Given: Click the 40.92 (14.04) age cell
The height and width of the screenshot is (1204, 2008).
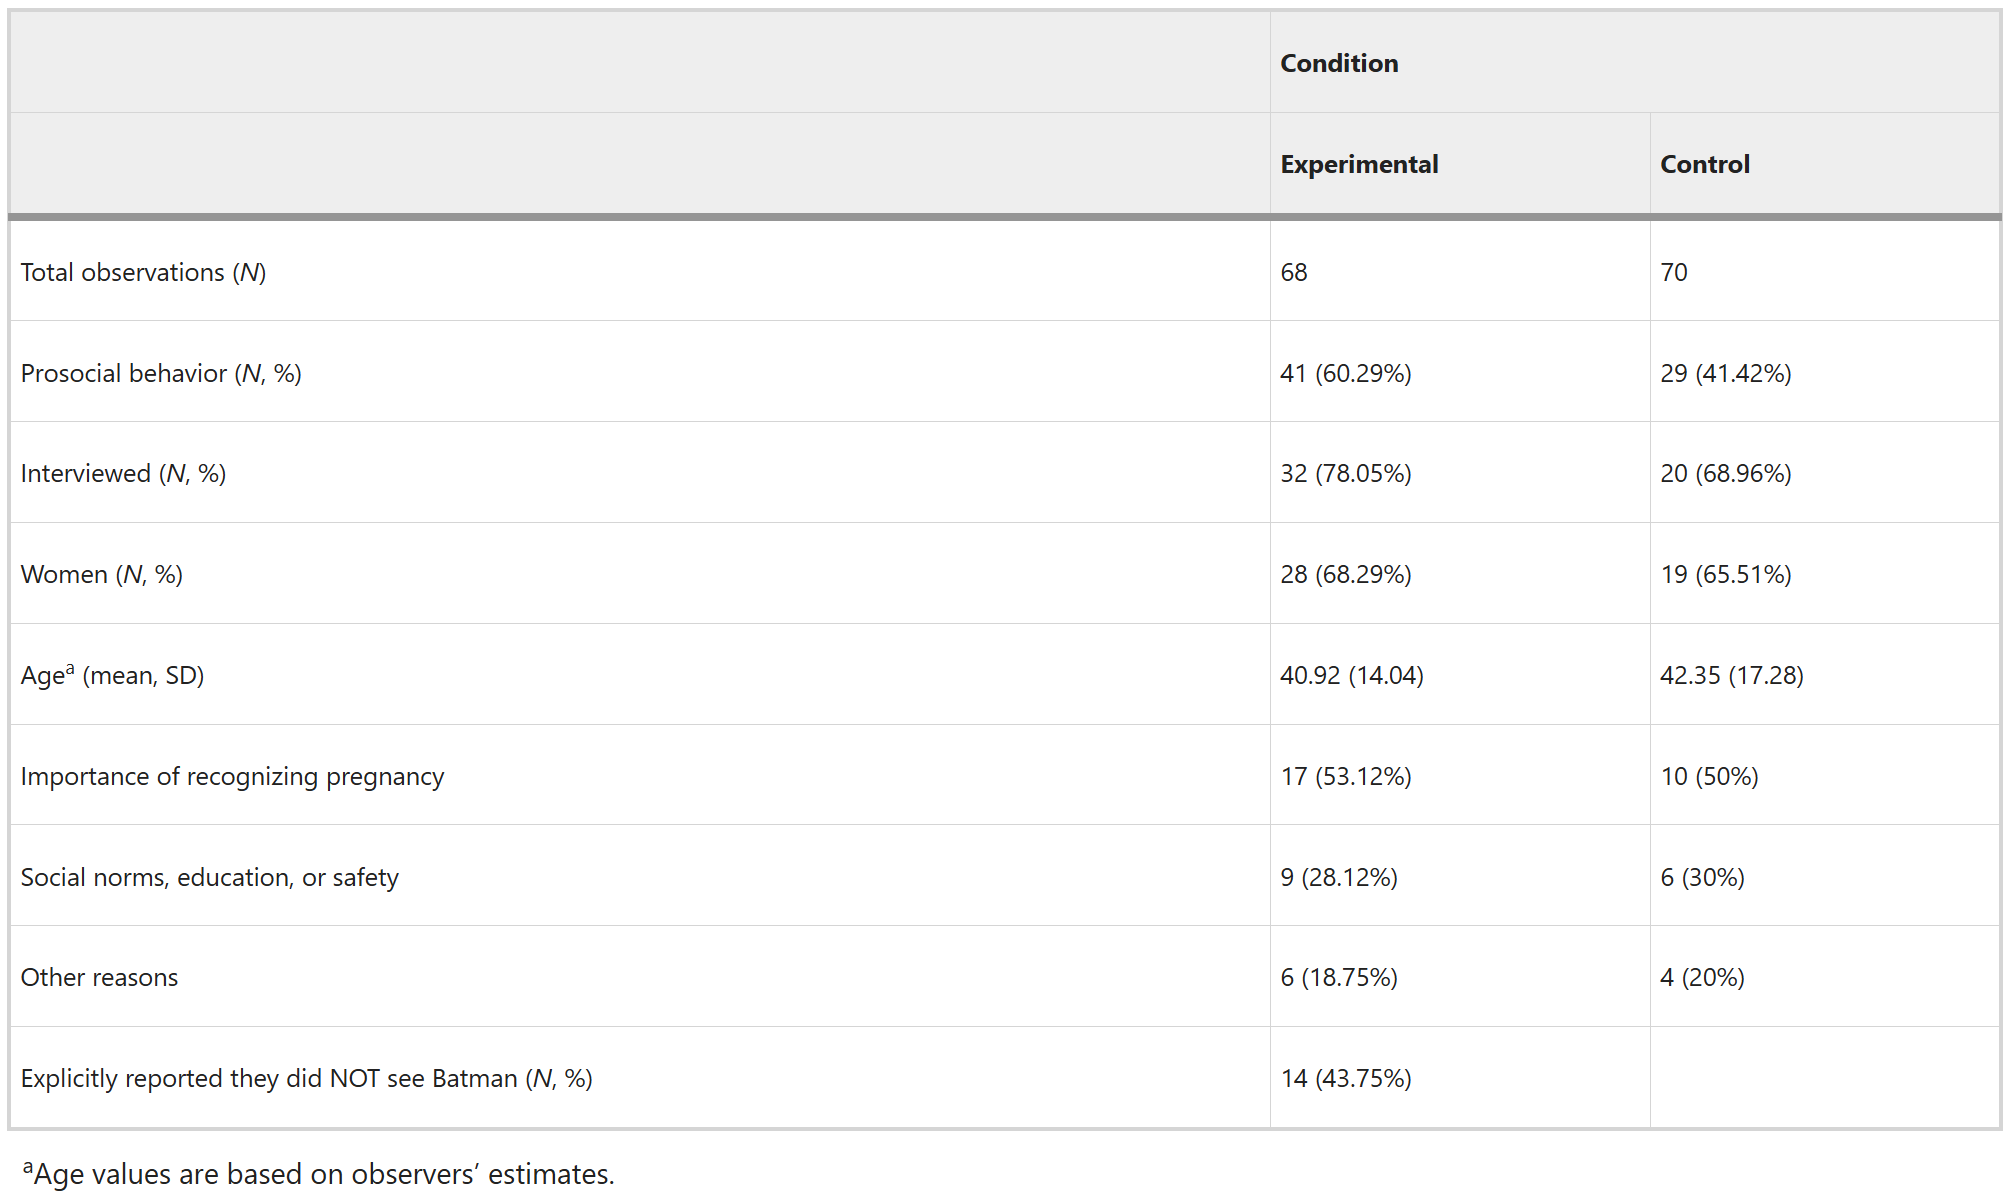Looking at the screenshot, I should [1352, 675].
